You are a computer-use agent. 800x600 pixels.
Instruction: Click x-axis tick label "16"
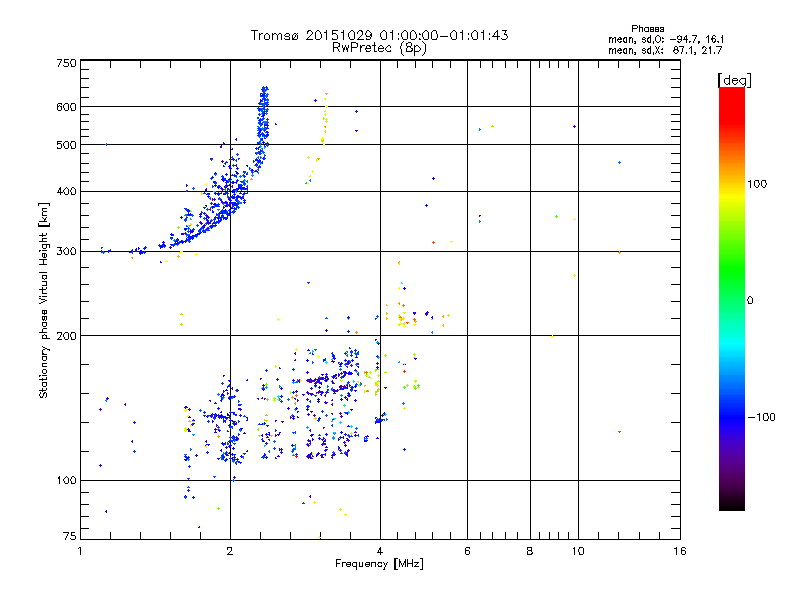tap(680, 551)
